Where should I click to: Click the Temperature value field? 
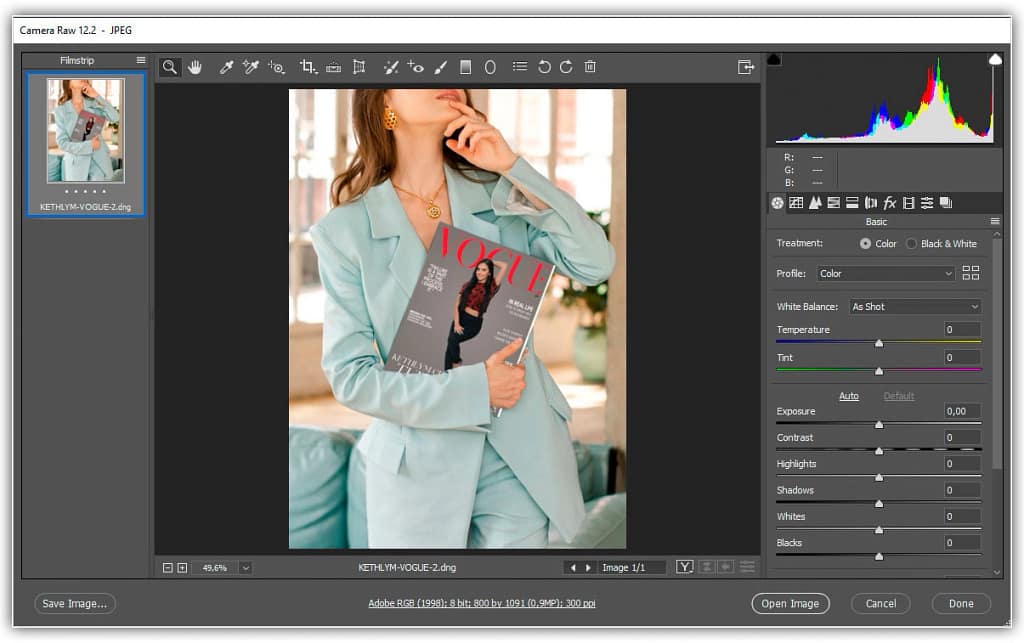click(962, 330)
